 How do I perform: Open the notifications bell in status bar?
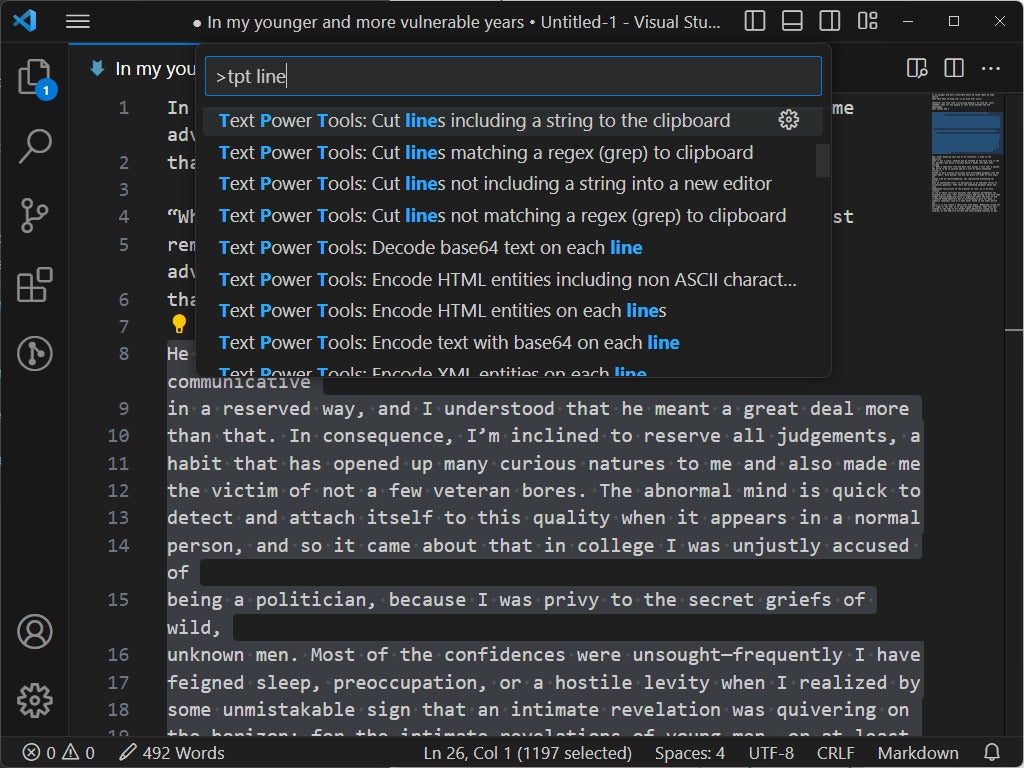tap(991, 752)
